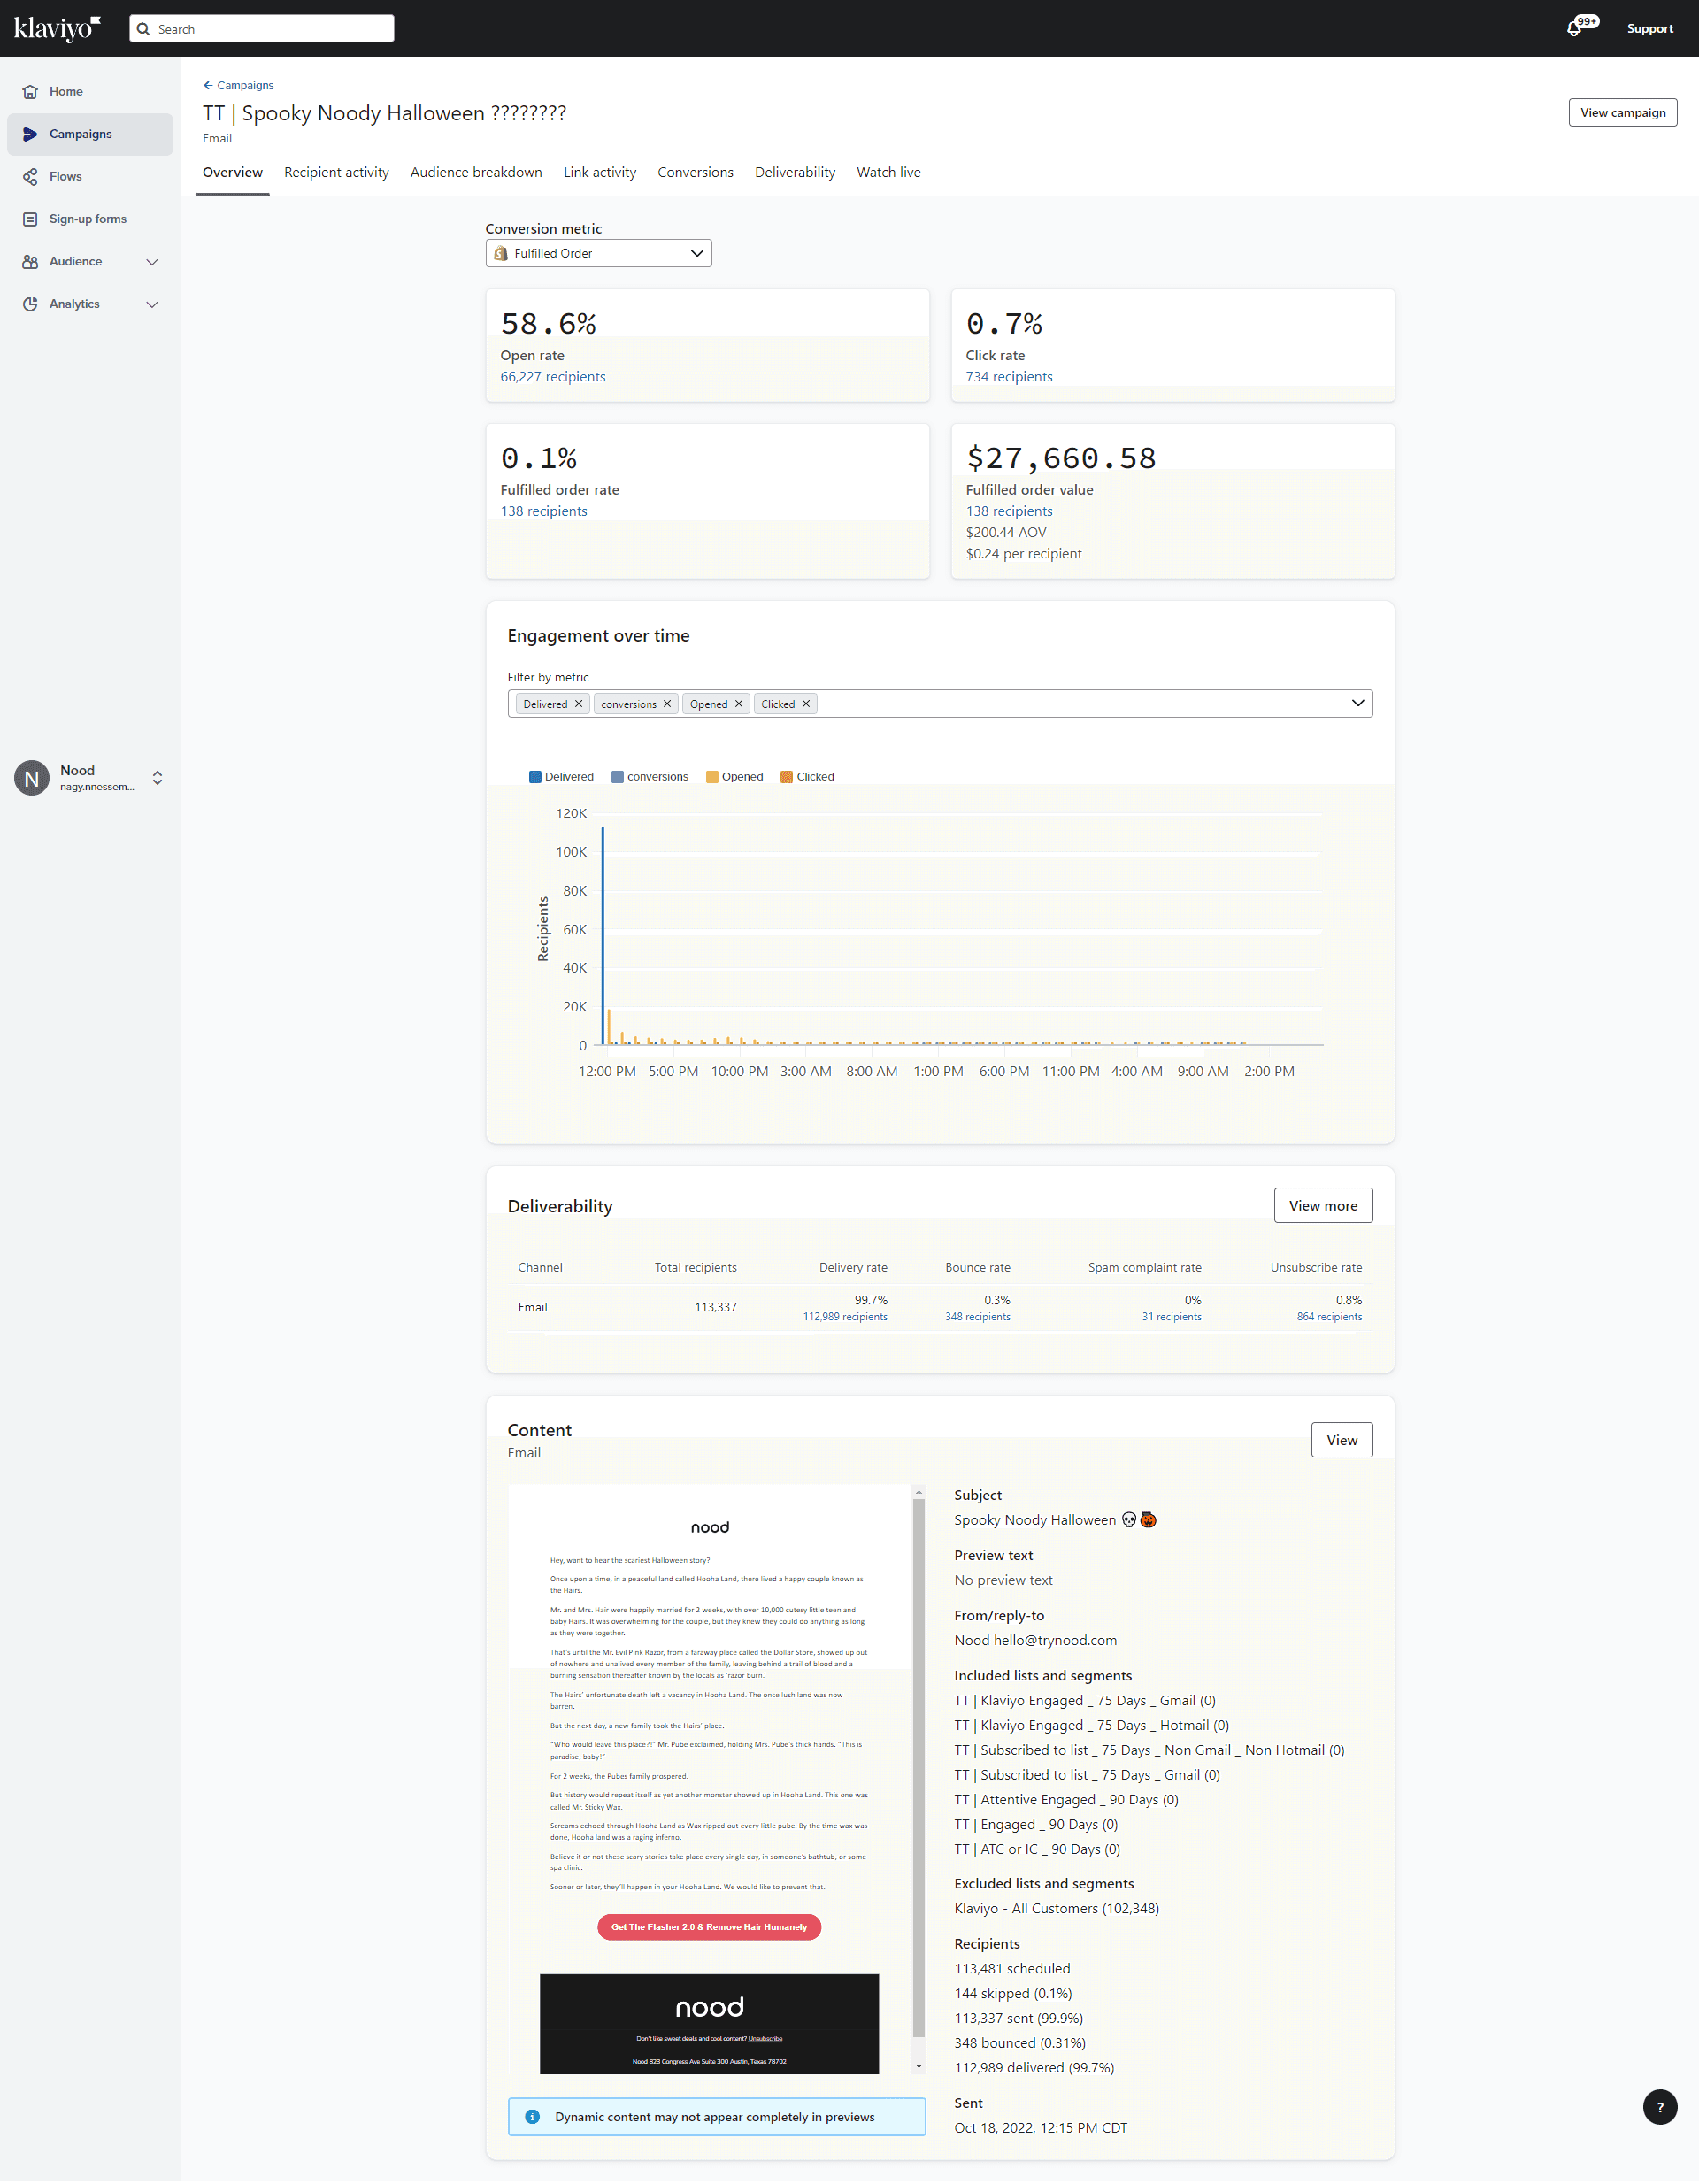
Task: Open the account switcher arrows
Action: click(157, 778)
